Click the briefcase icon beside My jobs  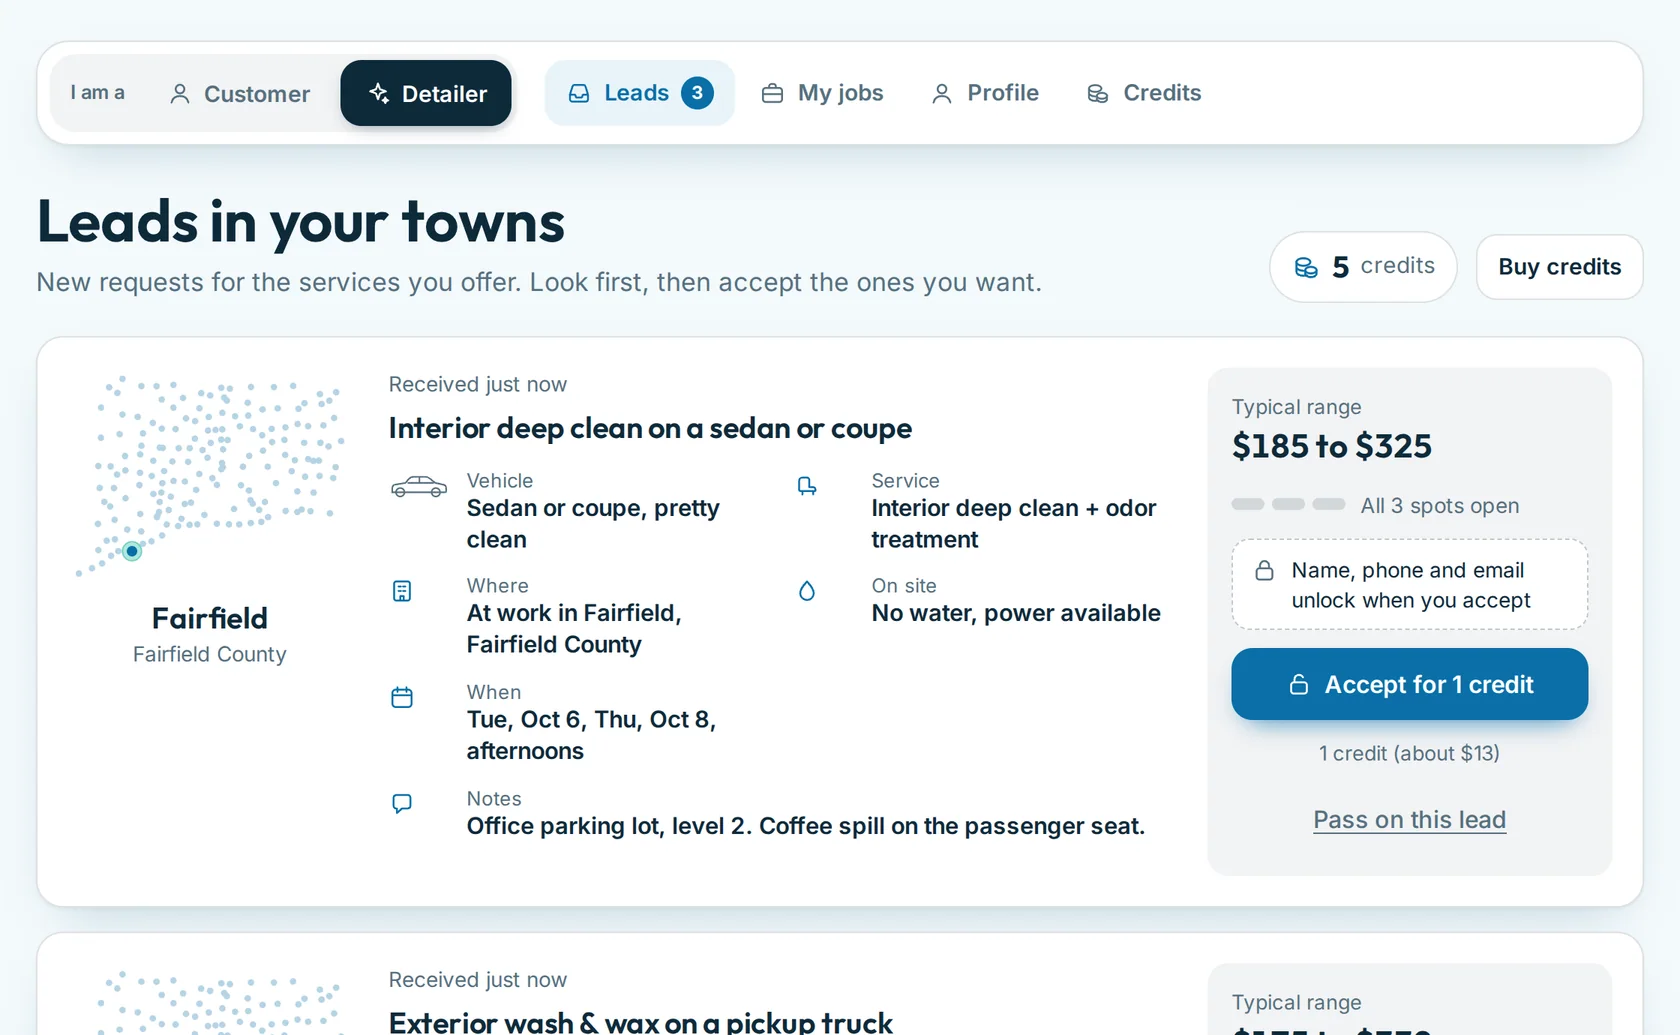(772, 94)
